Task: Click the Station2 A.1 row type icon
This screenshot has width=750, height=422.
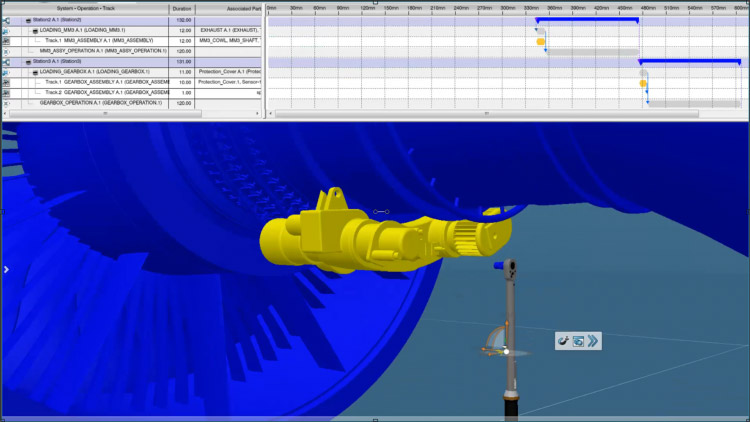Action: click(x=6, y=20)
